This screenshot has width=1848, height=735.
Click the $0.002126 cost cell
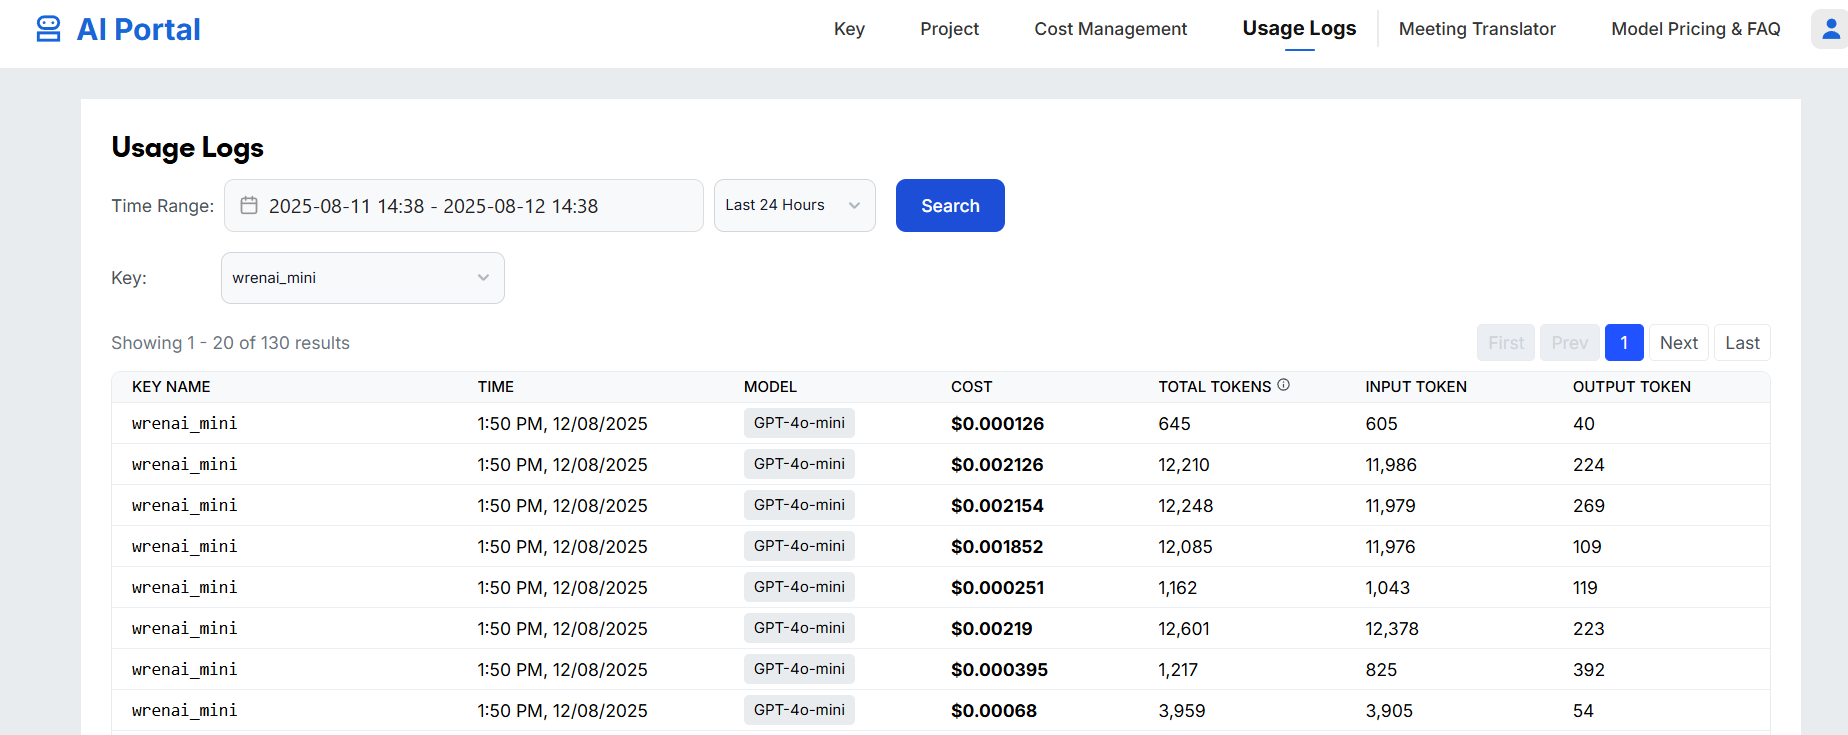click(x=997, y=465)
